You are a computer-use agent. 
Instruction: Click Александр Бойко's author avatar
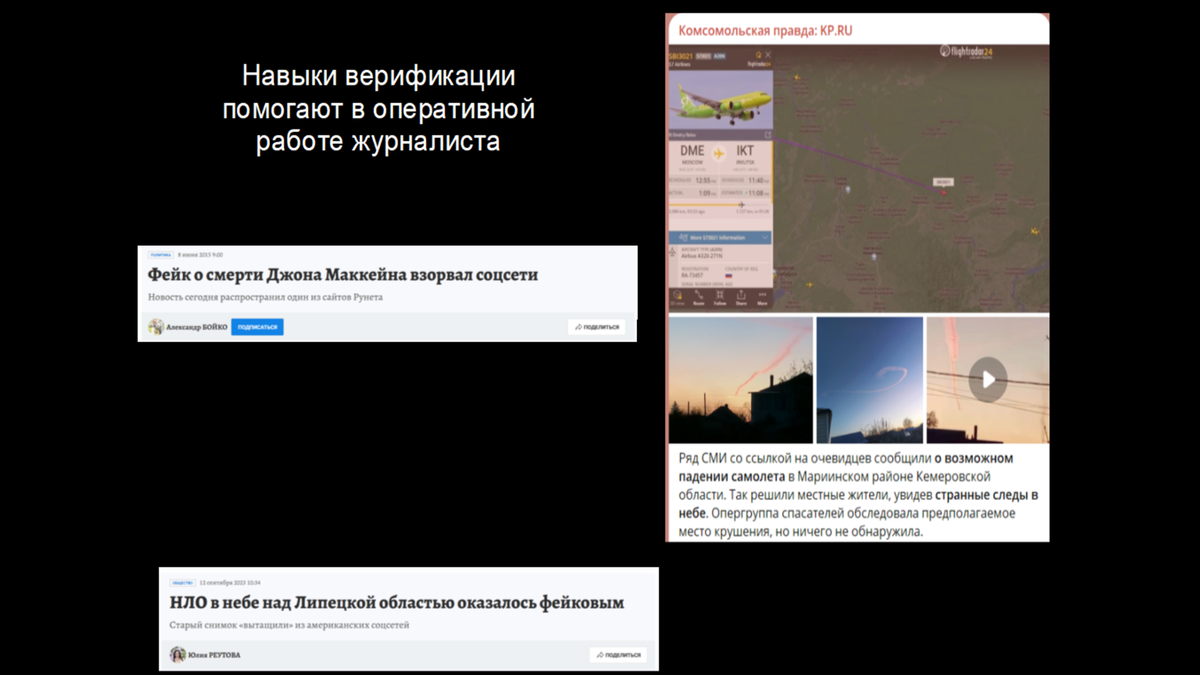tap(156, 326)
